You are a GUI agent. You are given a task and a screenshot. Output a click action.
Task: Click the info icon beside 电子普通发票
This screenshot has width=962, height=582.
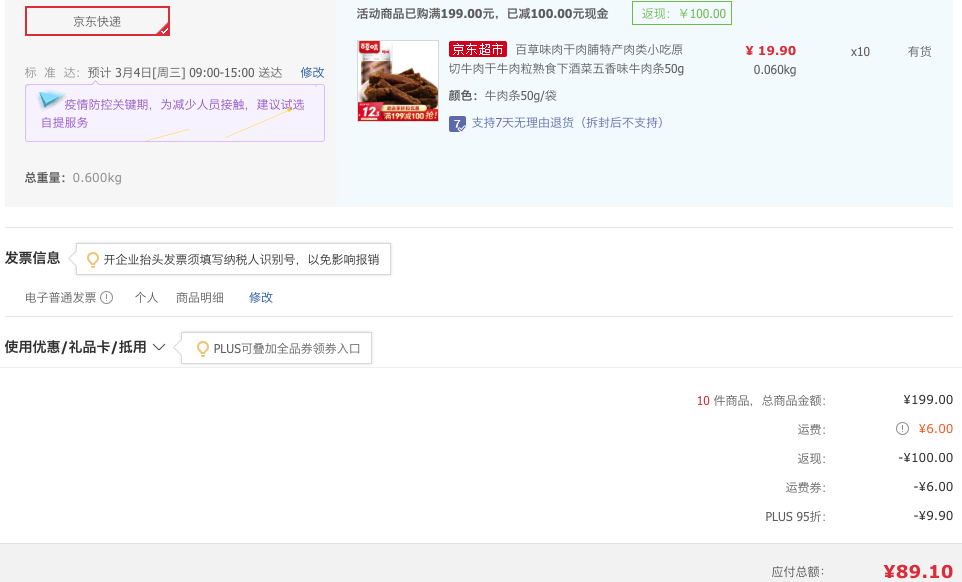[x=107, y=297]
